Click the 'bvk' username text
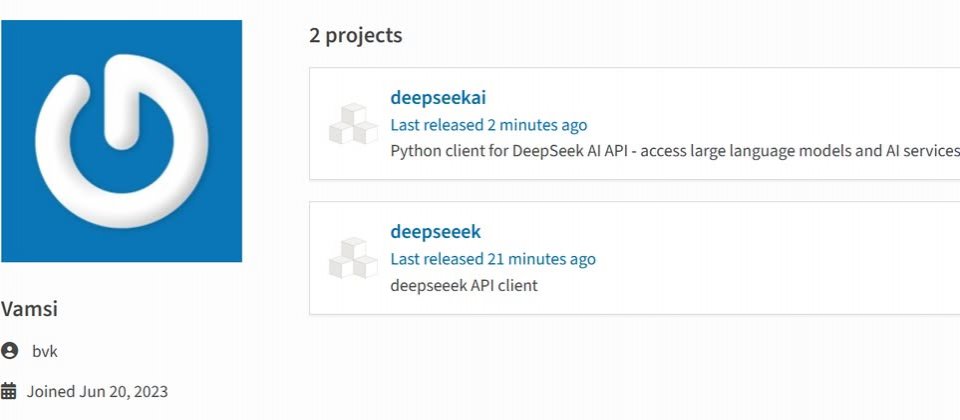The height and width of the screenshot is (420, 960). (x=45, y=352)
